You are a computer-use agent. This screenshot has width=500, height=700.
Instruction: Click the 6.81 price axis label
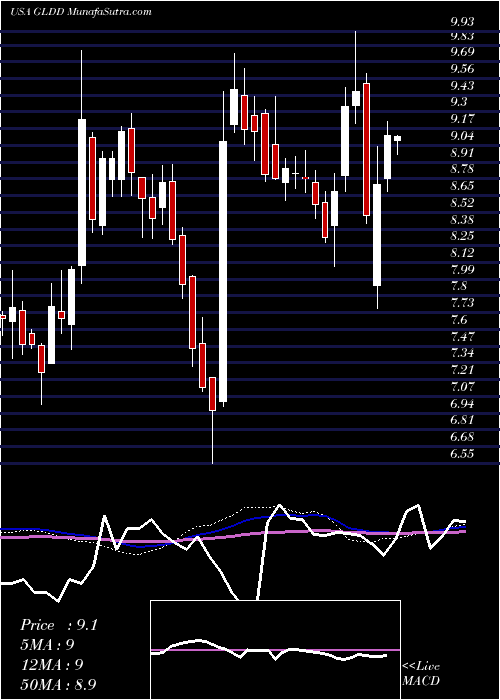click(x=462, y=419)
